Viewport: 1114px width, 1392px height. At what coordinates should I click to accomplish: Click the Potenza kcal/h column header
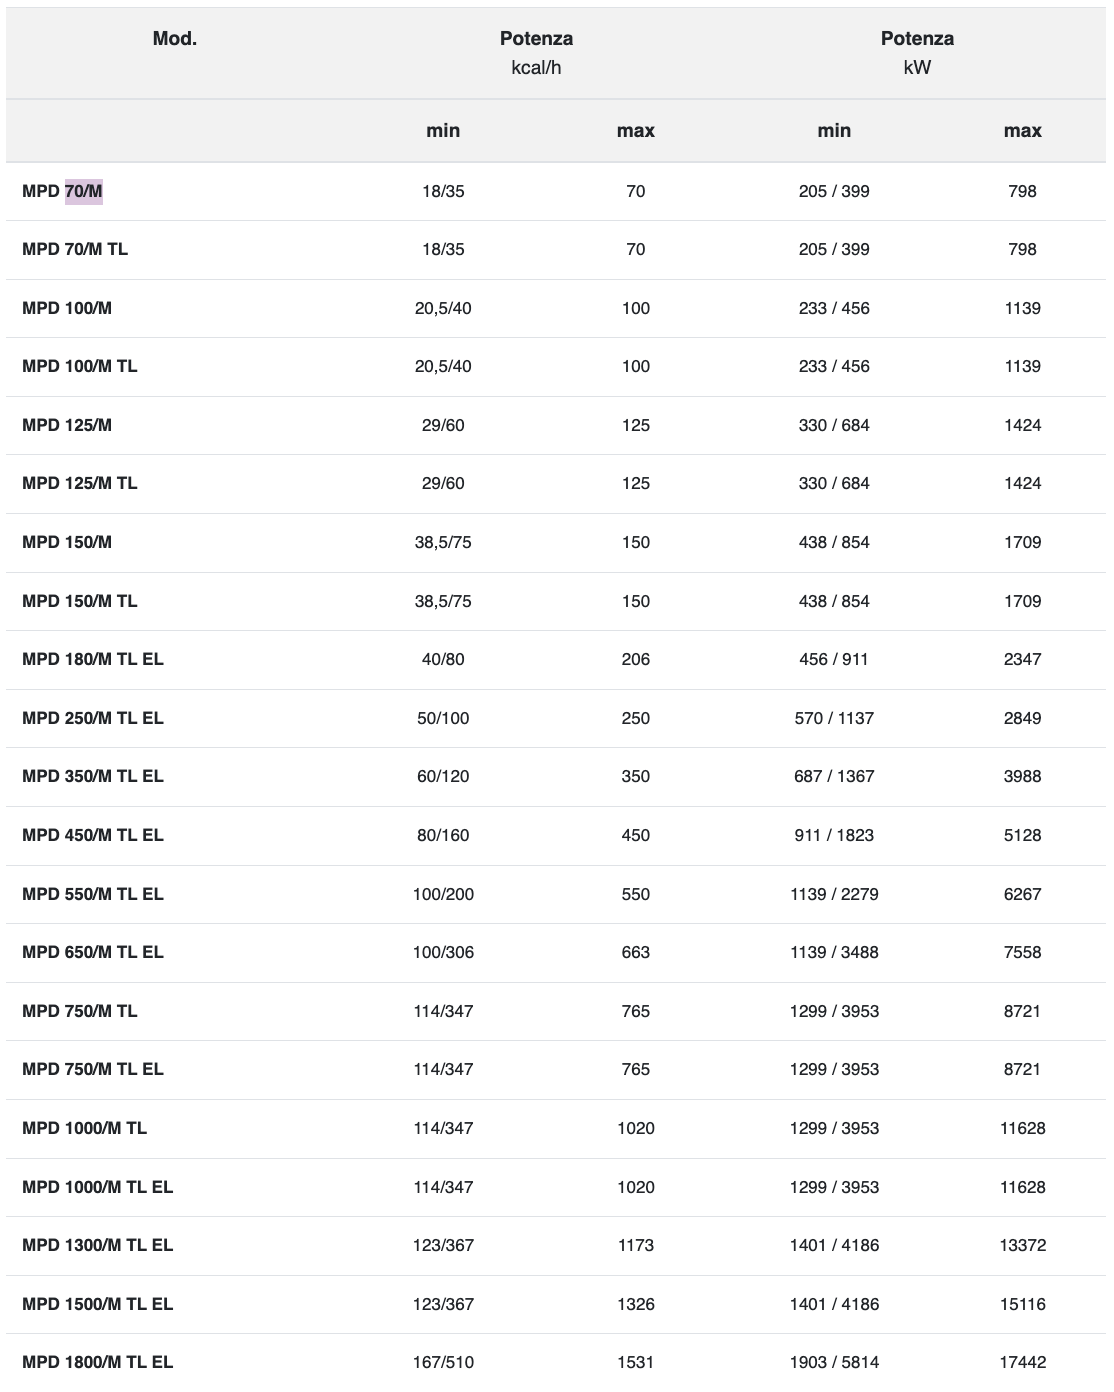coord(536,53)
